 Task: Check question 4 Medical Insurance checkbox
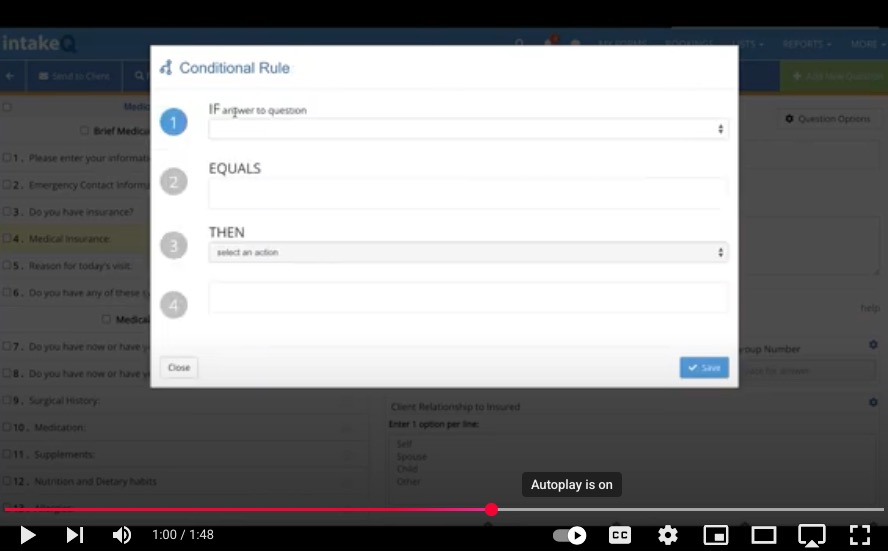[7, 238]
